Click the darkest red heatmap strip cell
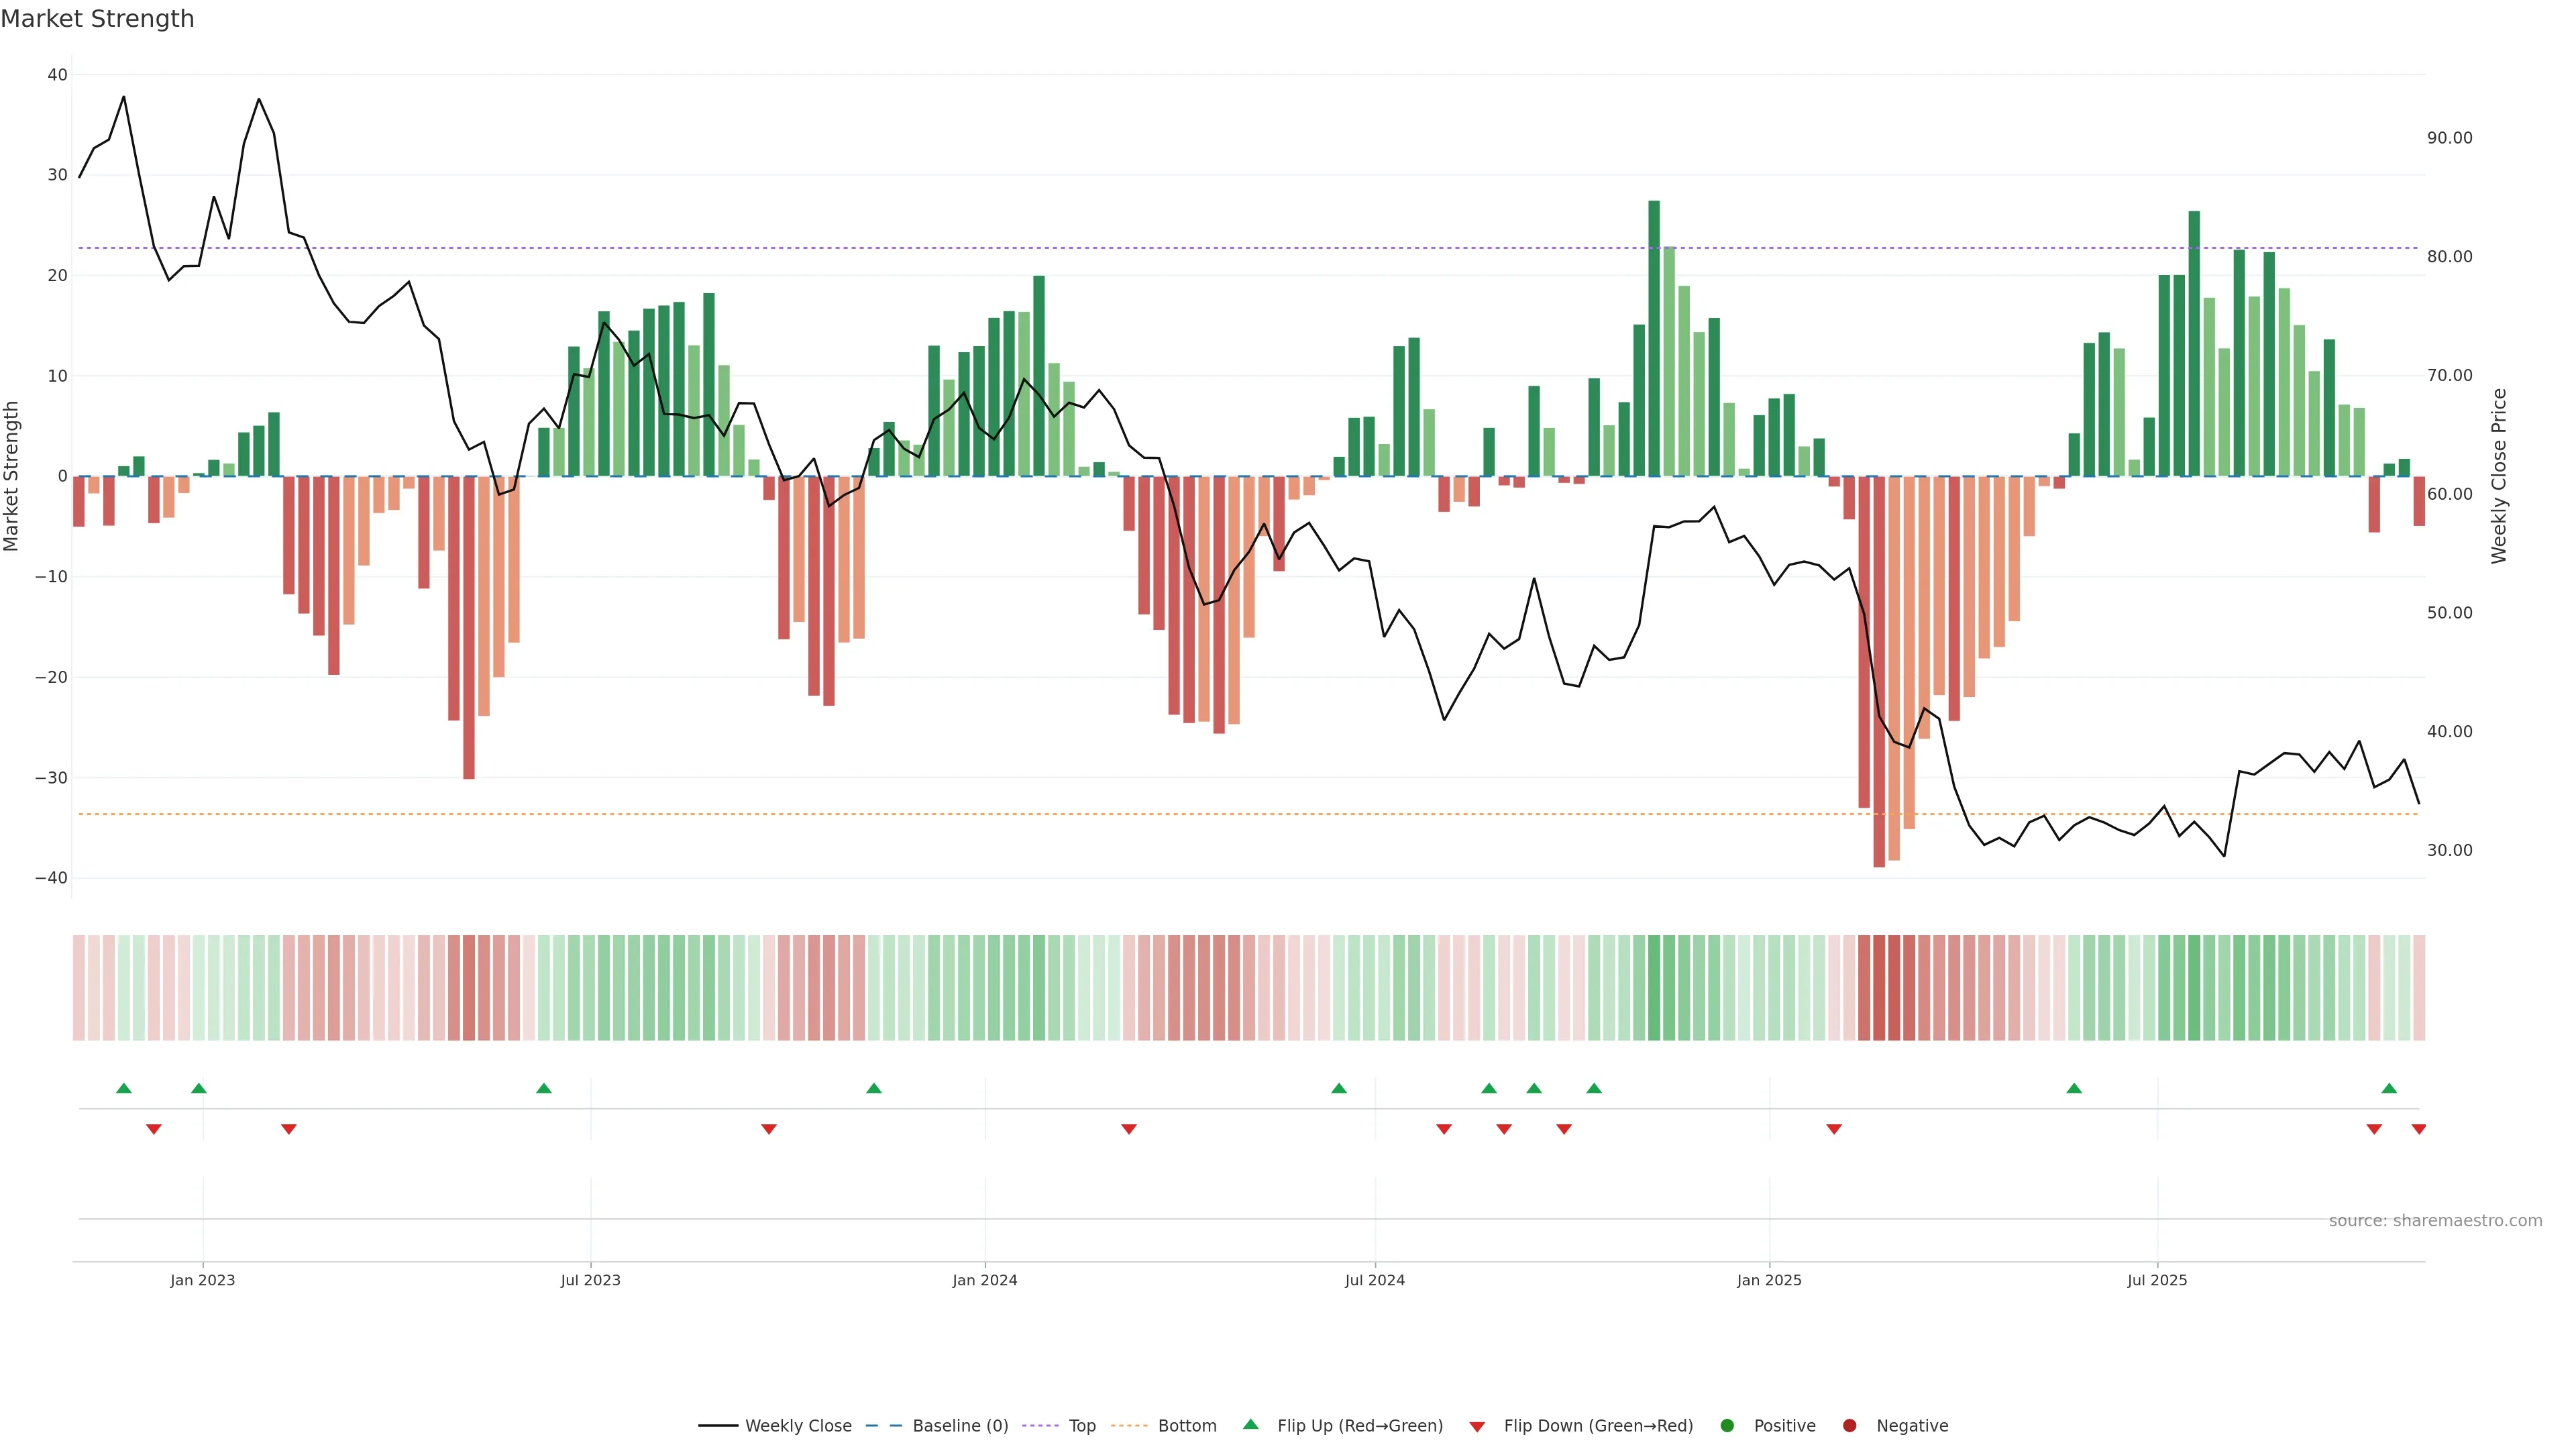The image size is (2576, 1449). (x=1879, y=988)
